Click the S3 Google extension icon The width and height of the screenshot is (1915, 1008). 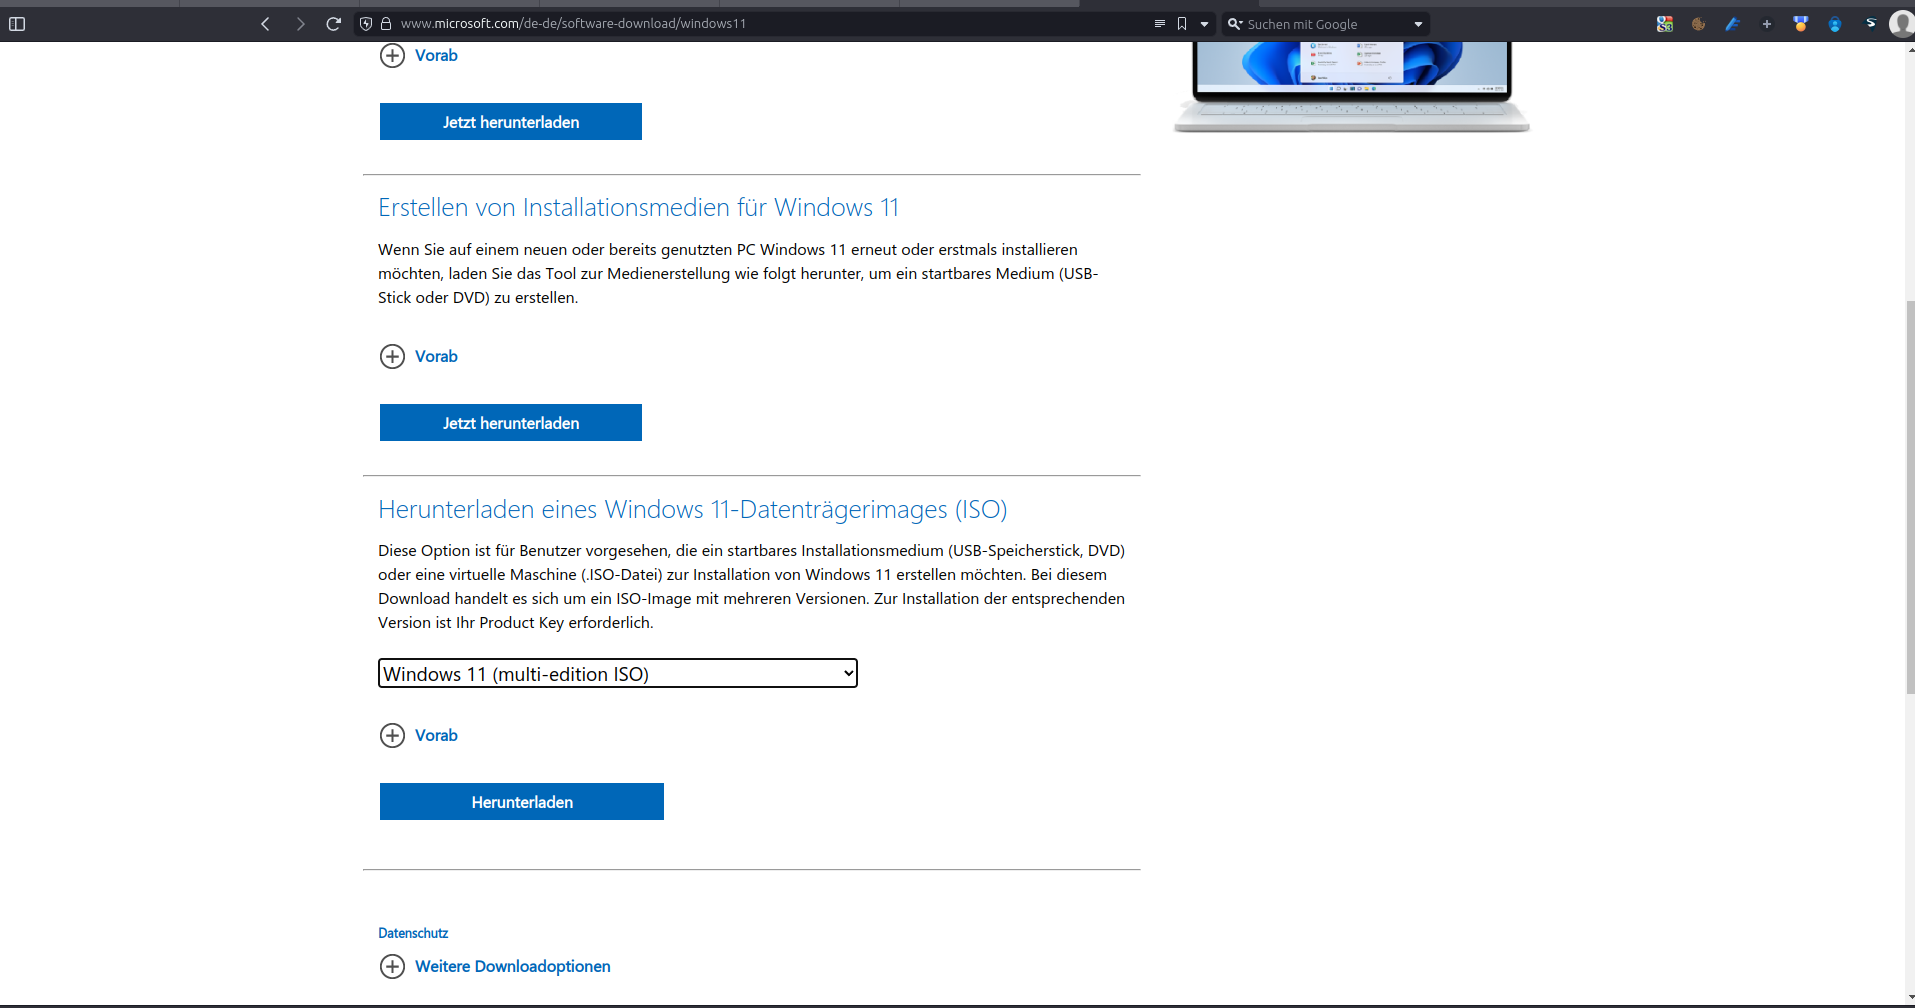point(1665,24)
